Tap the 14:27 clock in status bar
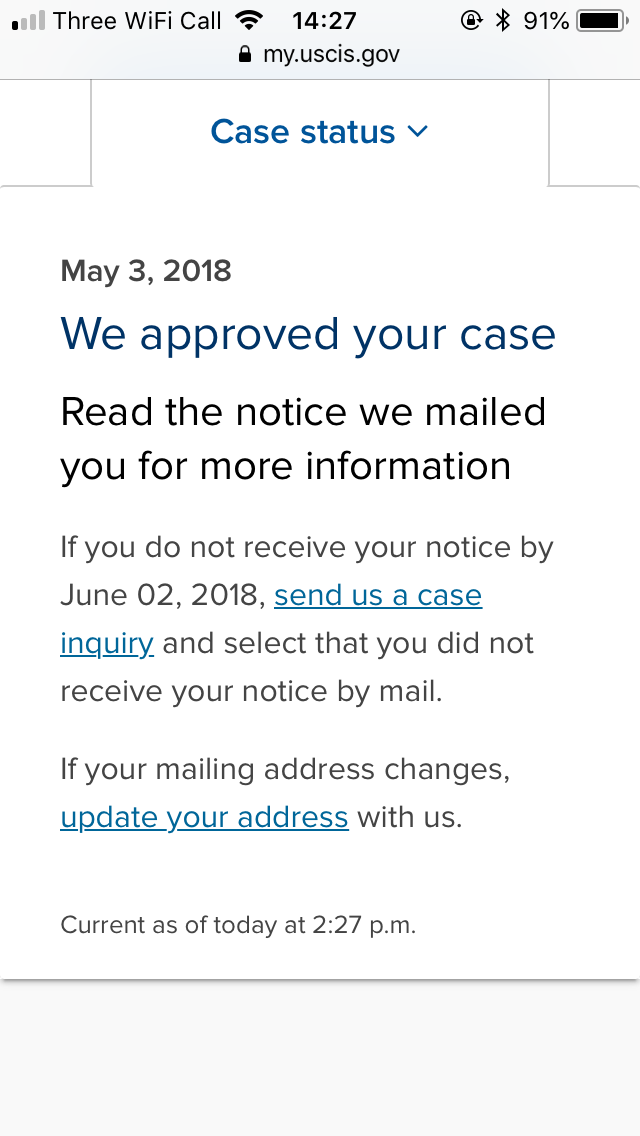The height and width of the screenshot is (1136, 640). click(x=324, y=20)
